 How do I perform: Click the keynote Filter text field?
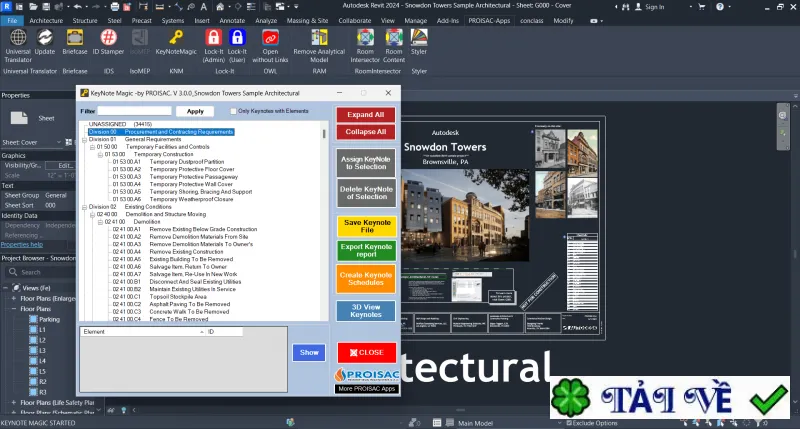(x=134, y=111)
